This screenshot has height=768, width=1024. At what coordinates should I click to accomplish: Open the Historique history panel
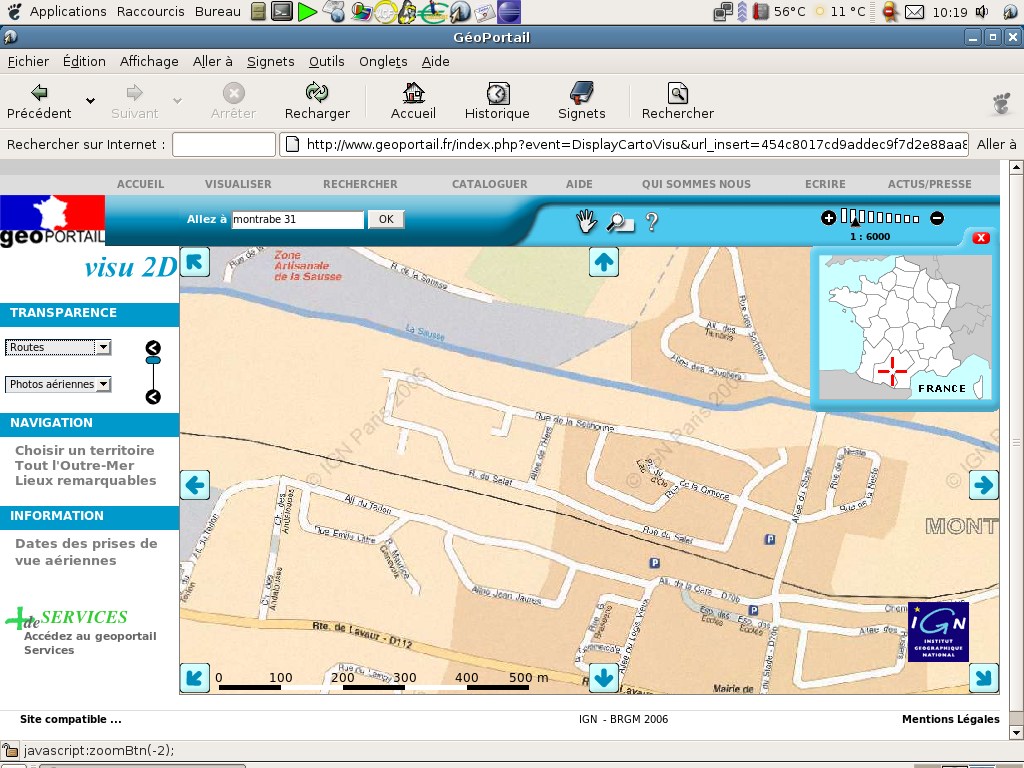(x=497, y=101)
